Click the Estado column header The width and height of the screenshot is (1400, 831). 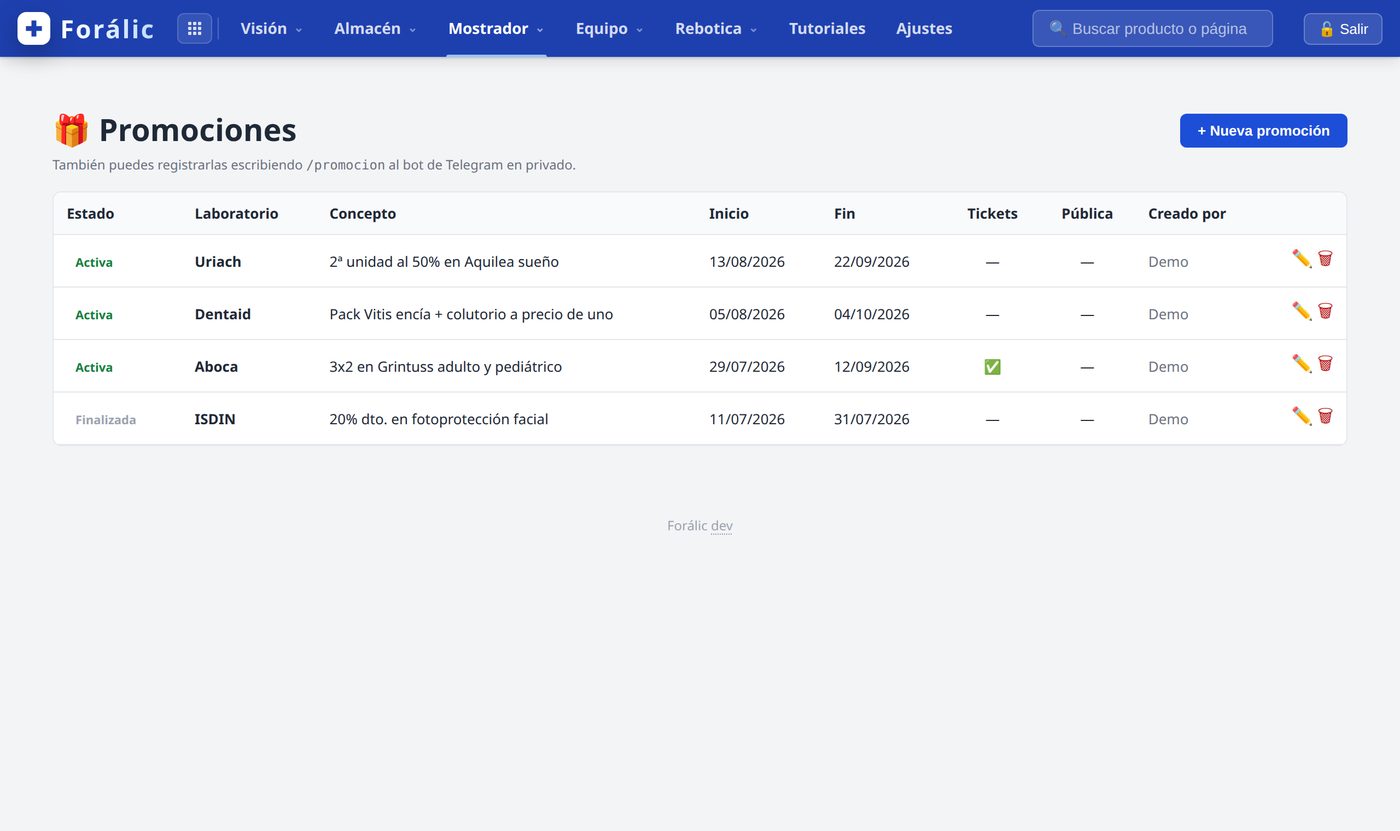coord(90,214)
